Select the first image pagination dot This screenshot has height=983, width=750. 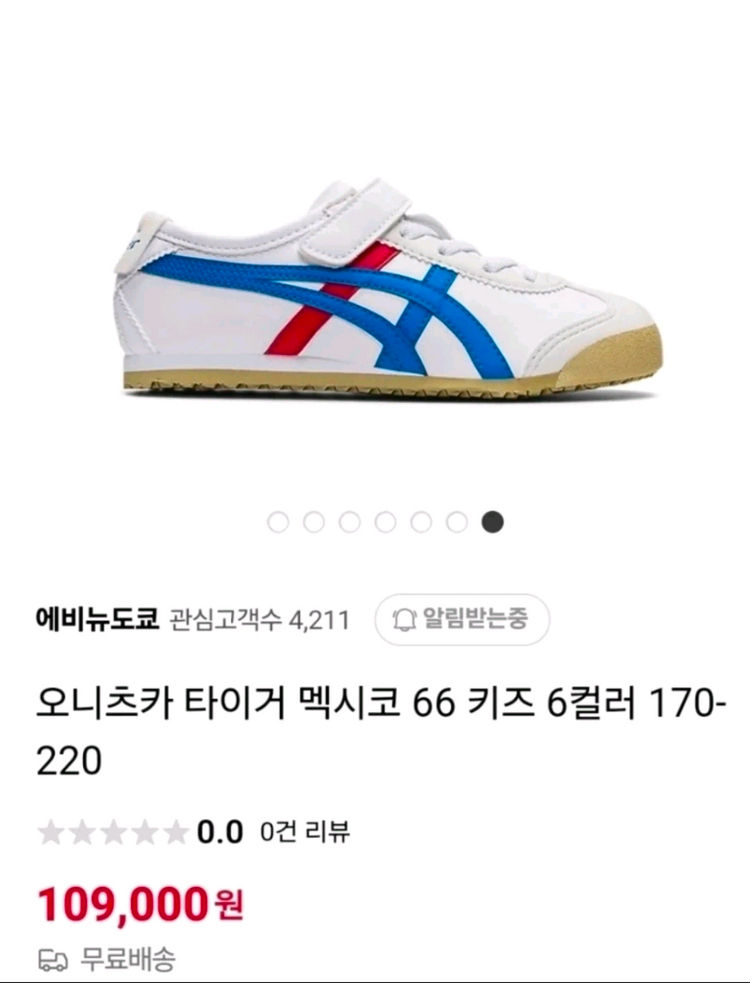[278, 522]
